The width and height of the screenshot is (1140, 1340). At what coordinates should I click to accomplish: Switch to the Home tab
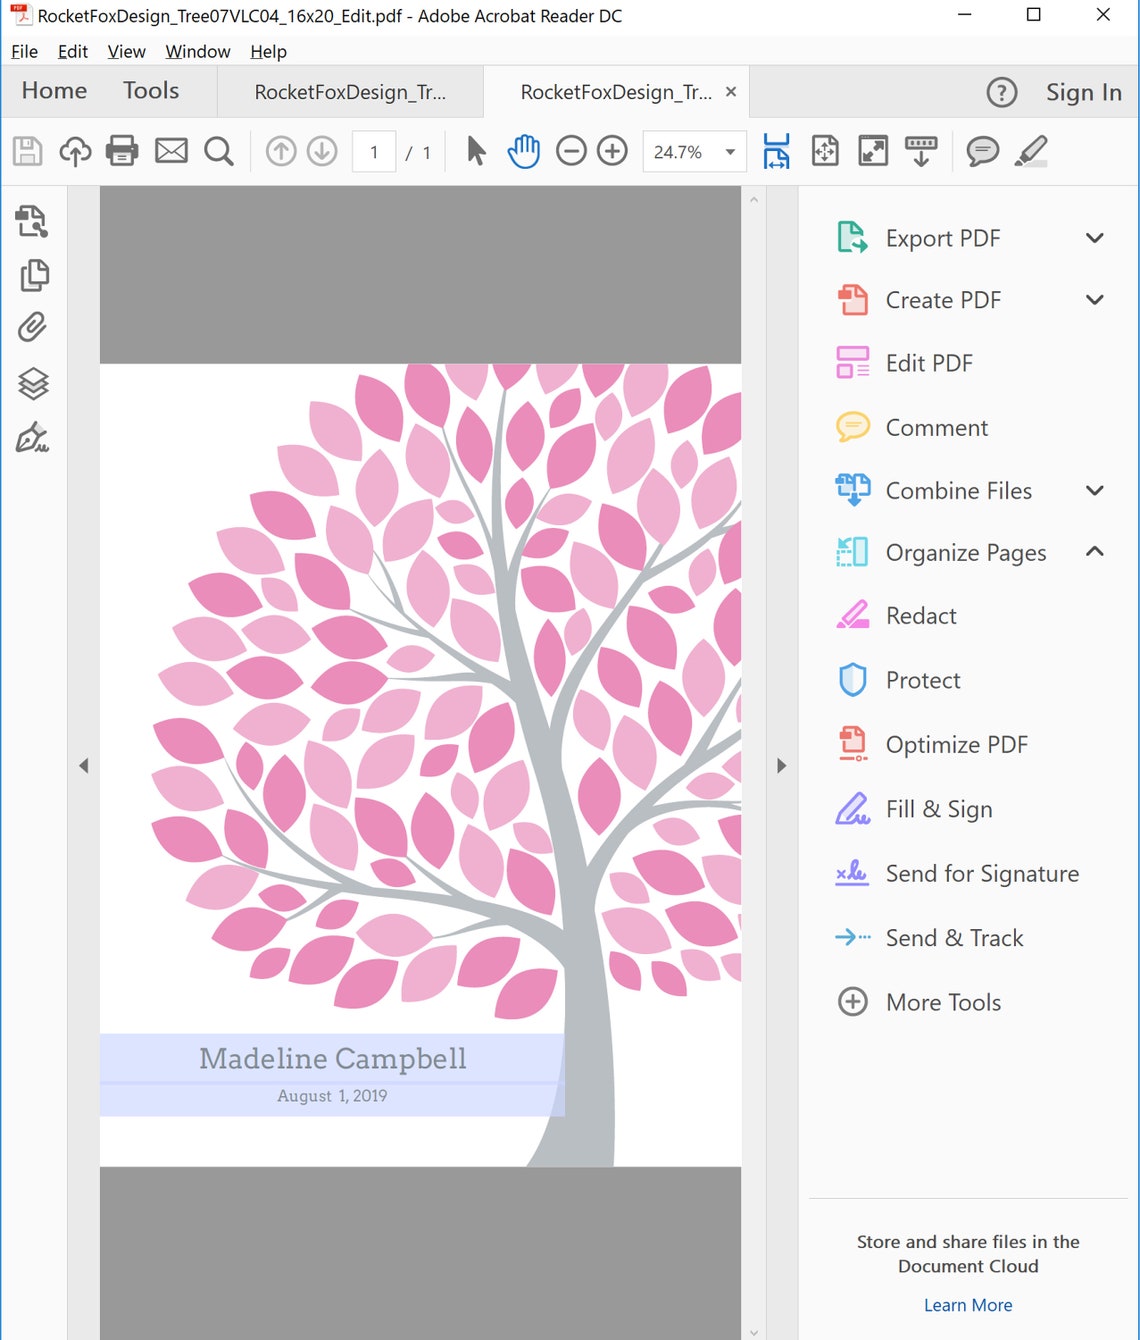tap(54, 91)
